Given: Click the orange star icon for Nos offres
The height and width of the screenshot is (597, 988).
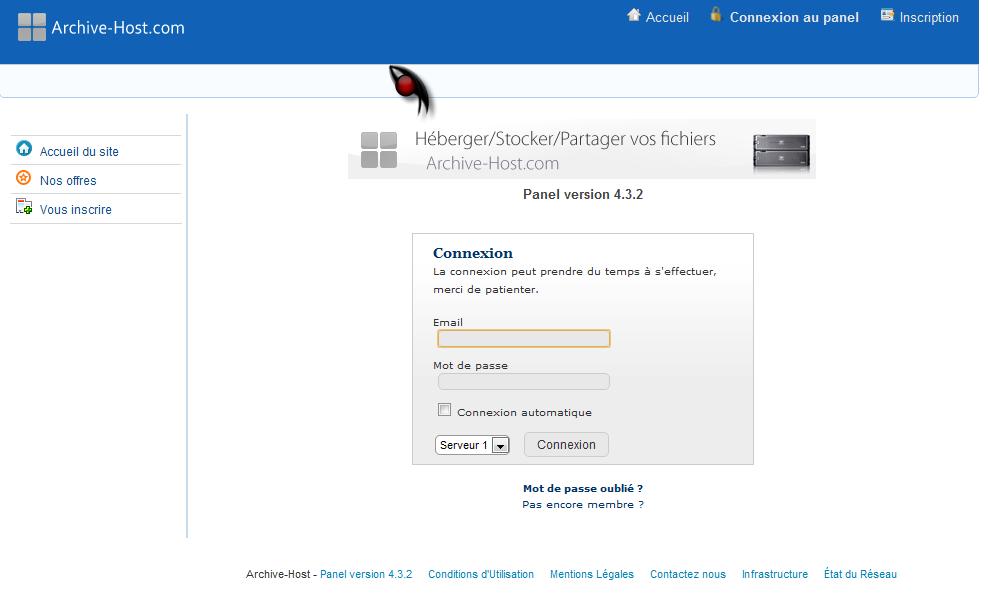Looking at the screenshot, I should (23, 178).
